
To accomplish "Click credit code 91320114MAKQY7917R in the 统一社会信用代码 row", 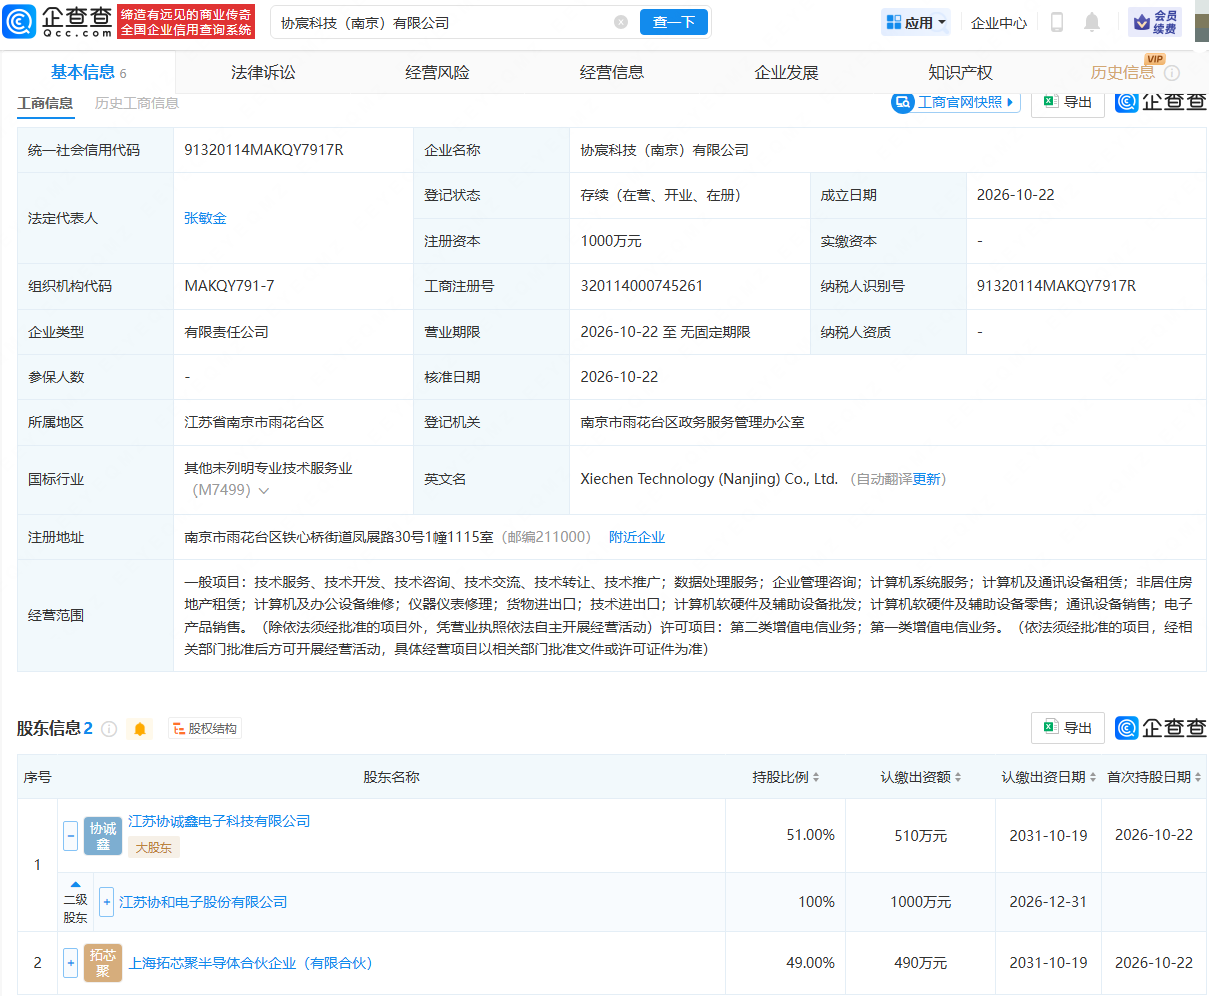I will point(264,150).
